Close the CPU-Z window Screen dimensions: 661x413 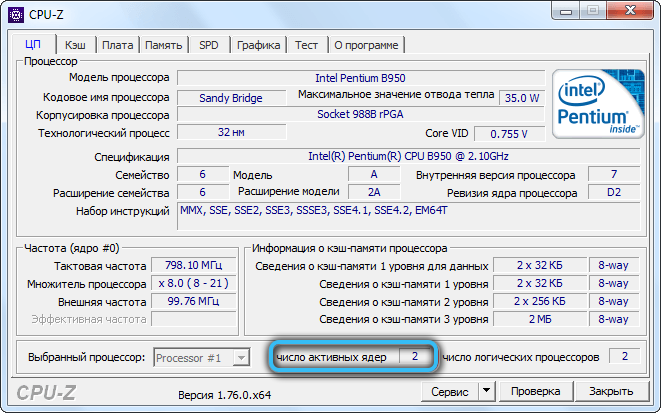tap(631, 12)
